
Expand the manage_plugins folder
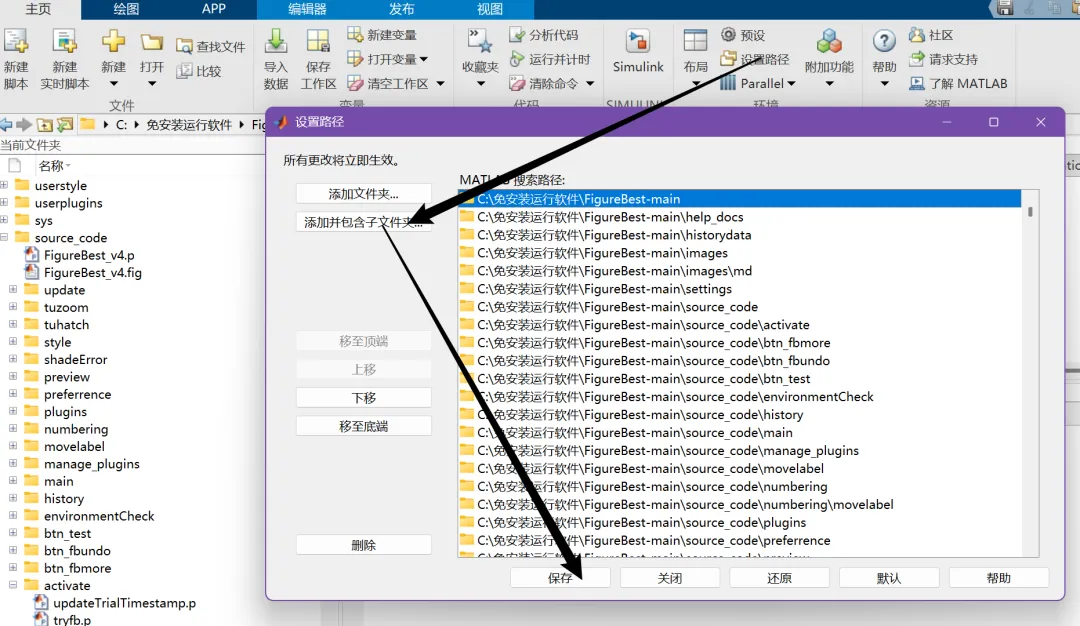coord(13,463)
